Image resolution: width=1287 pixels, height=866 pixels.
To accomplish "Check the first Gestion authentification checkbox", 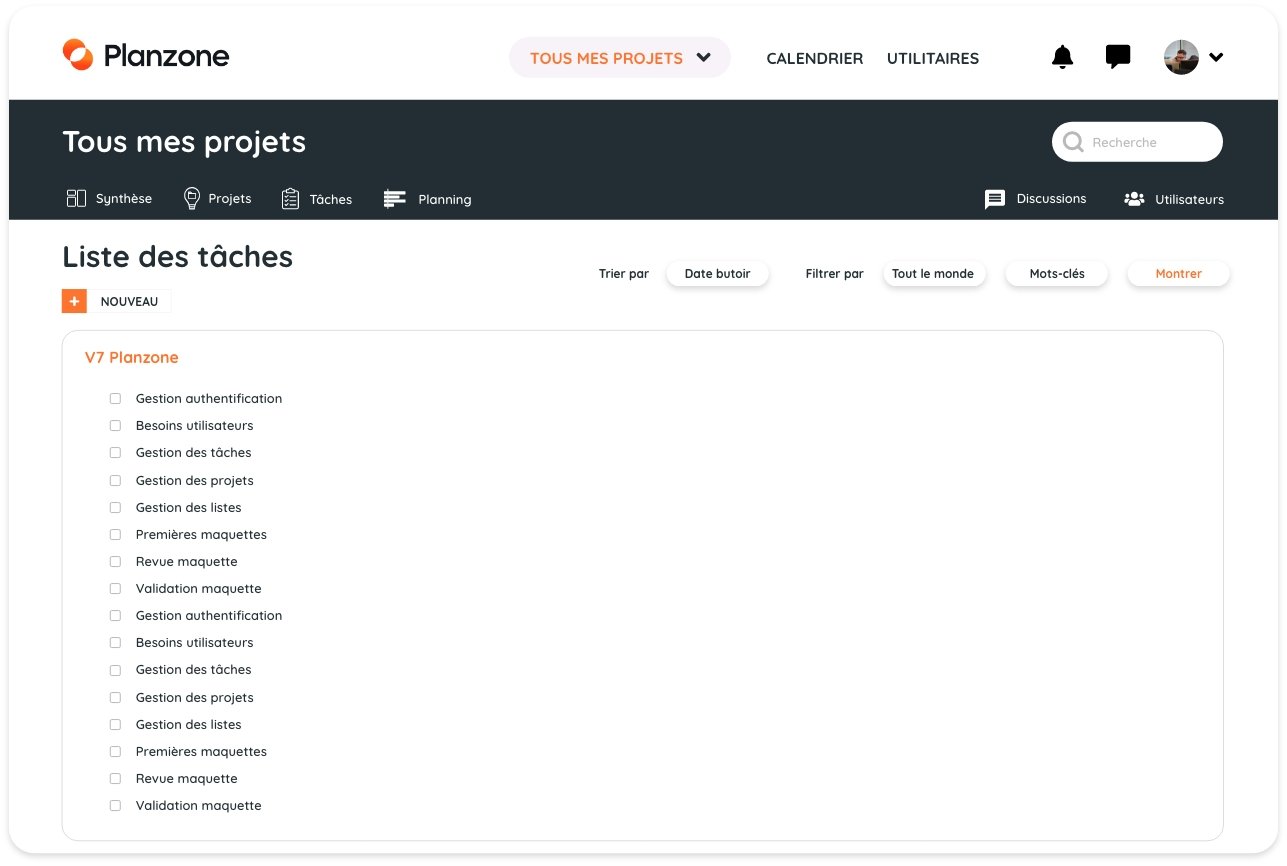I will [x=115, y=398].
